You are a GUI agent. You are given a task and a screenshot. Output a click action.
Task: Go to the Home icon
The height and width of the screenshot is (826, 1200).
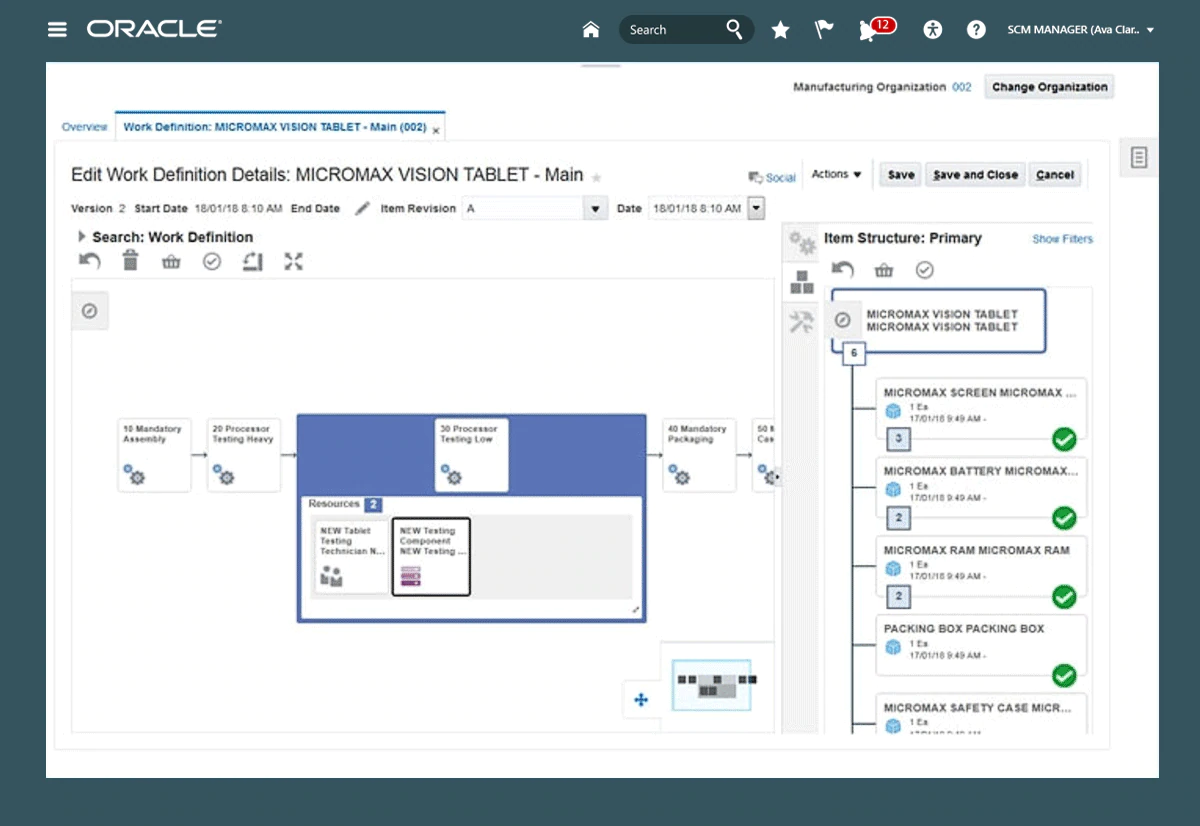tap(591, 30)
